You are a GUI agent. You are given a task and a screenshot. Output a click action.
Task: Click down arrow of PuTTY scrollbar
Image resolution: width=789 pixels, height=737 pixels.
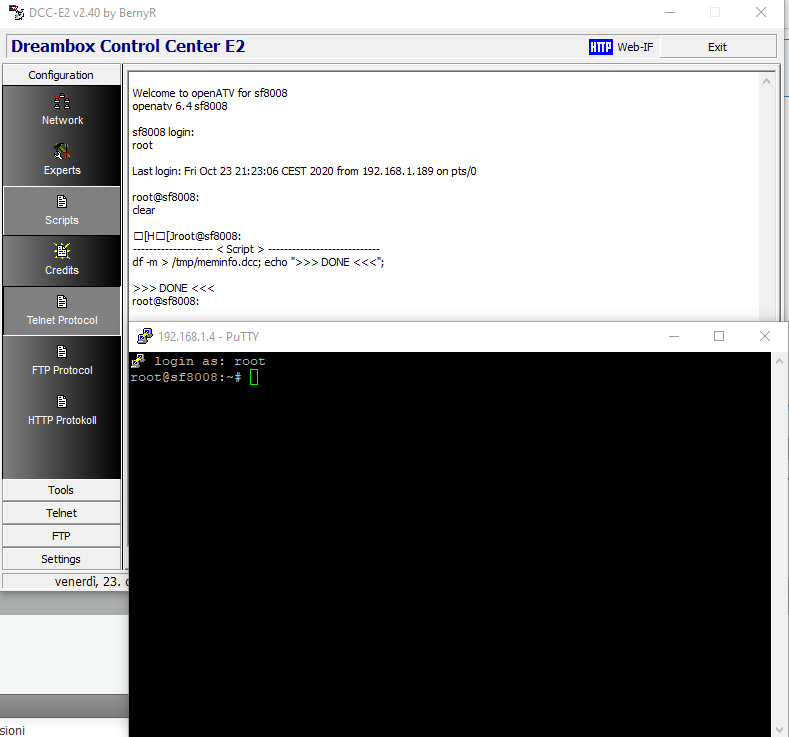pyautogui.click(x=779, y=729)
